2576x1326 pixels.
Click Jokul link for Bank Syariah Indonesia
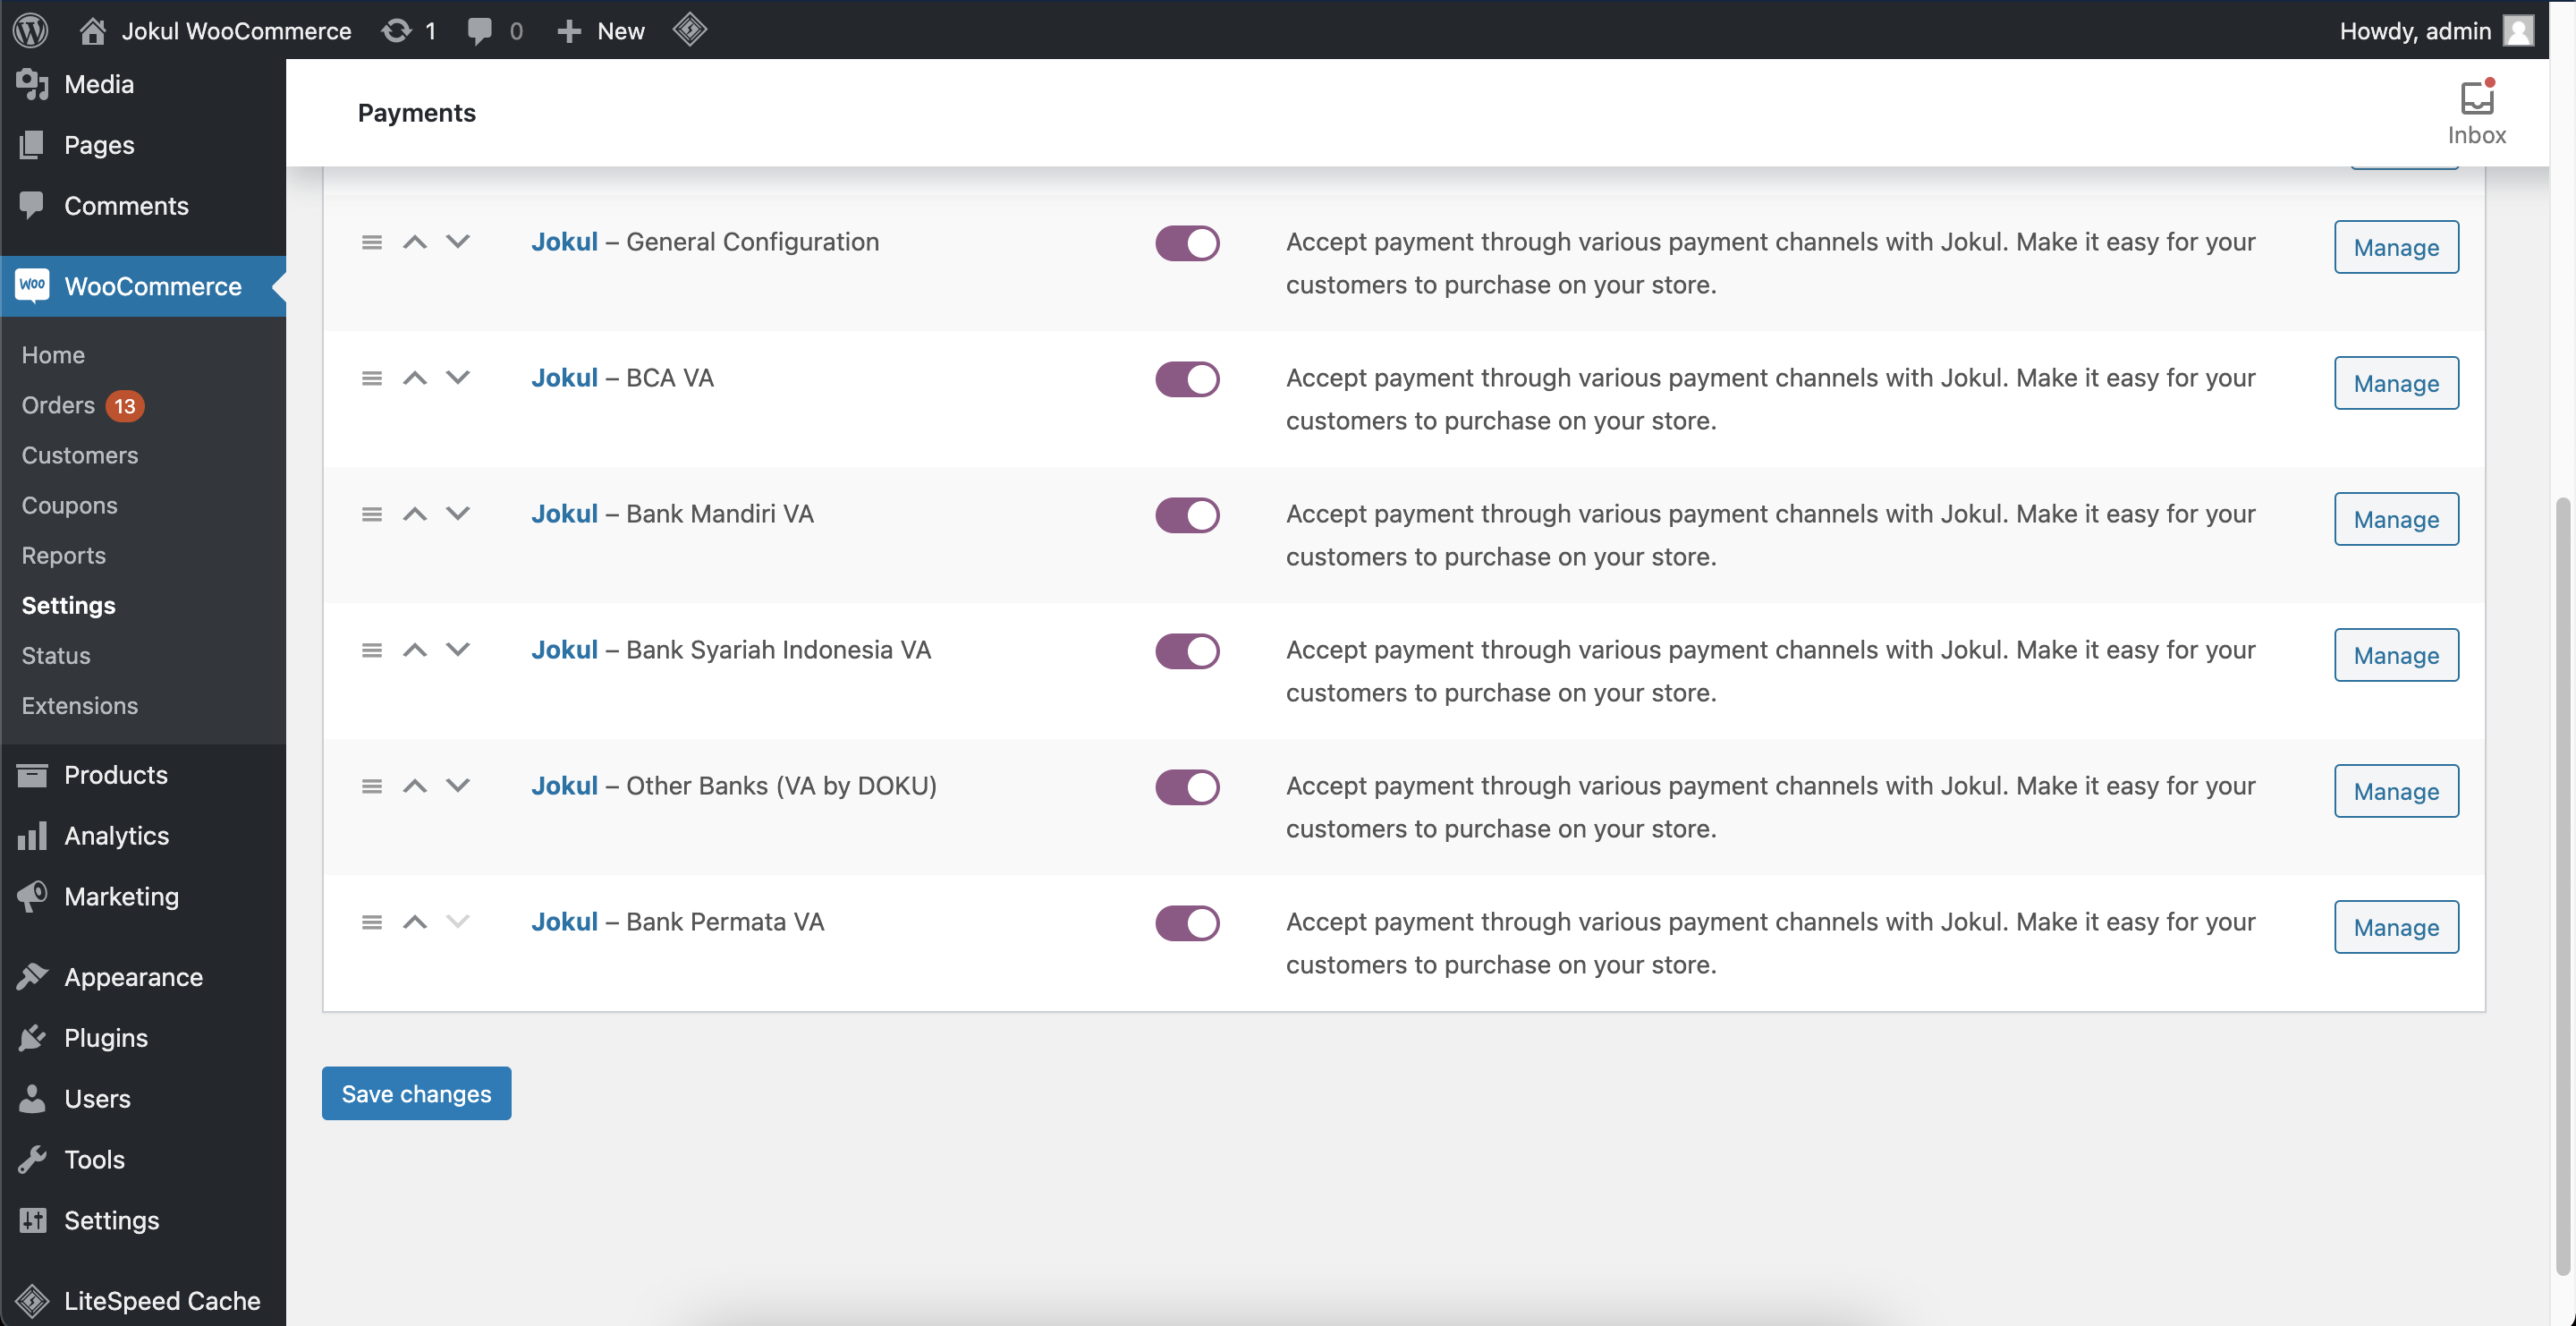click(563, 650)
